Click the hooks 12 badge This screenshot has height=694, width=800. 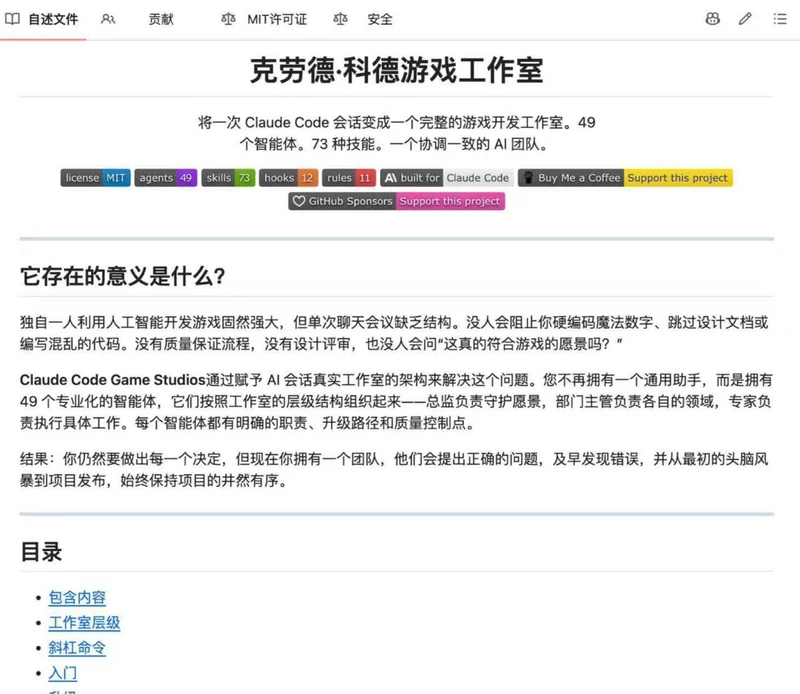pos(289,178)
